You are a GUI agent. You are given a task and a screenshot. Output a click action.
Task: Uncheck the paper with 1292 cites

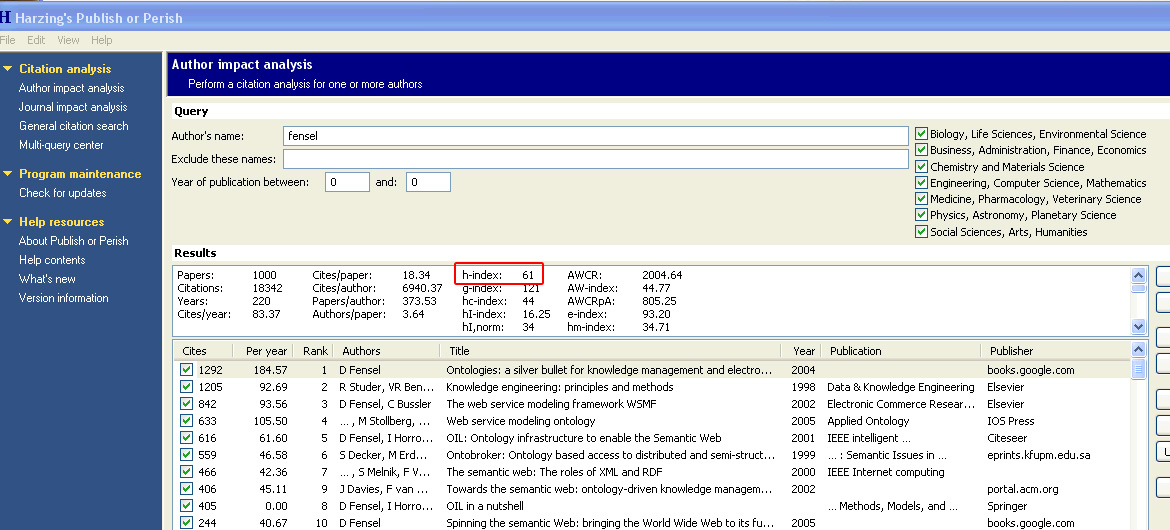[187, 370]
